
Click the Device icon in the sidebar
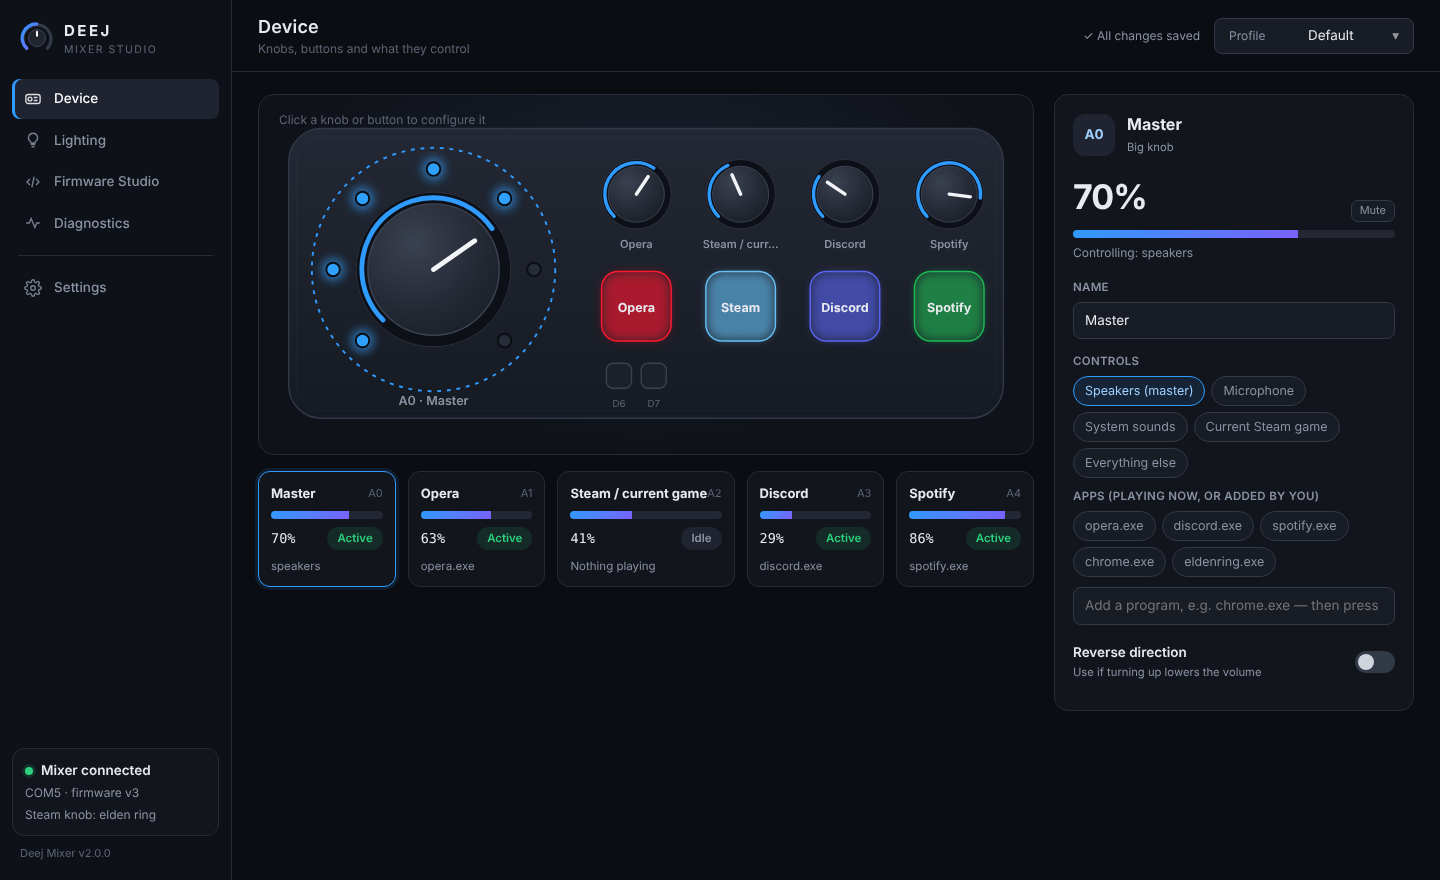(x=33, y=99)
